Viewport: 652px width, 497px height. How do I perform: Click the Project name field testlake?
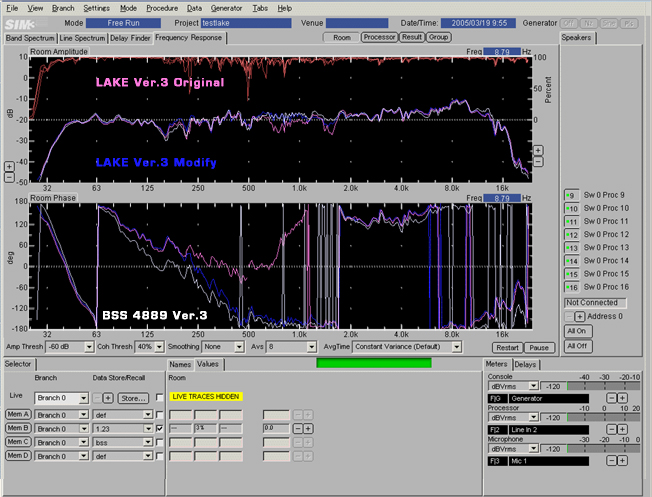[x=246, y=23]
